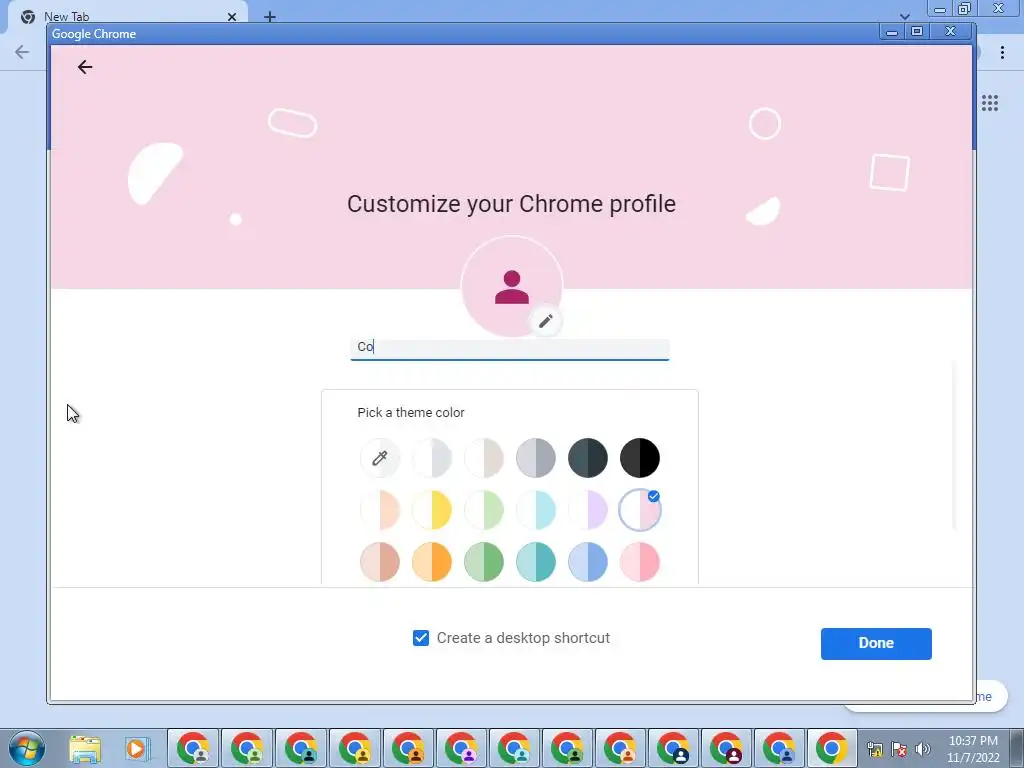Click browser back arrow in background window
1024x768 pixels.
click(x=22, y=52)
